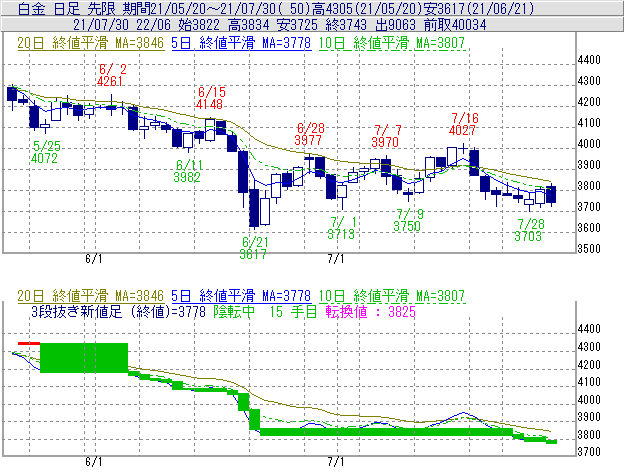The width and height of the screenshot is (624, 475).
Task: Click the 3段抜き新値足 (終値)=3778 label
Action: coord(119,311)
